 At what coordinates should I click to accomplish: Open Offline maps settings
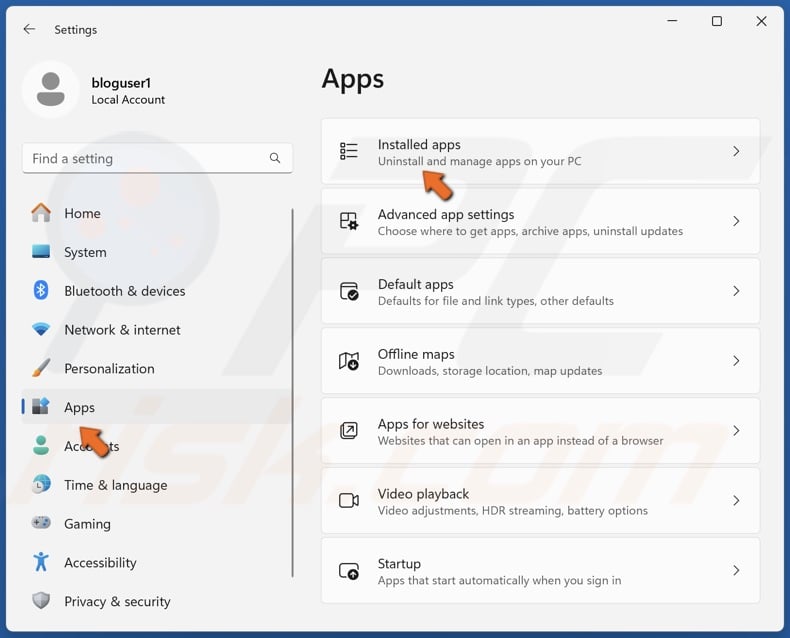coord(541,361)
